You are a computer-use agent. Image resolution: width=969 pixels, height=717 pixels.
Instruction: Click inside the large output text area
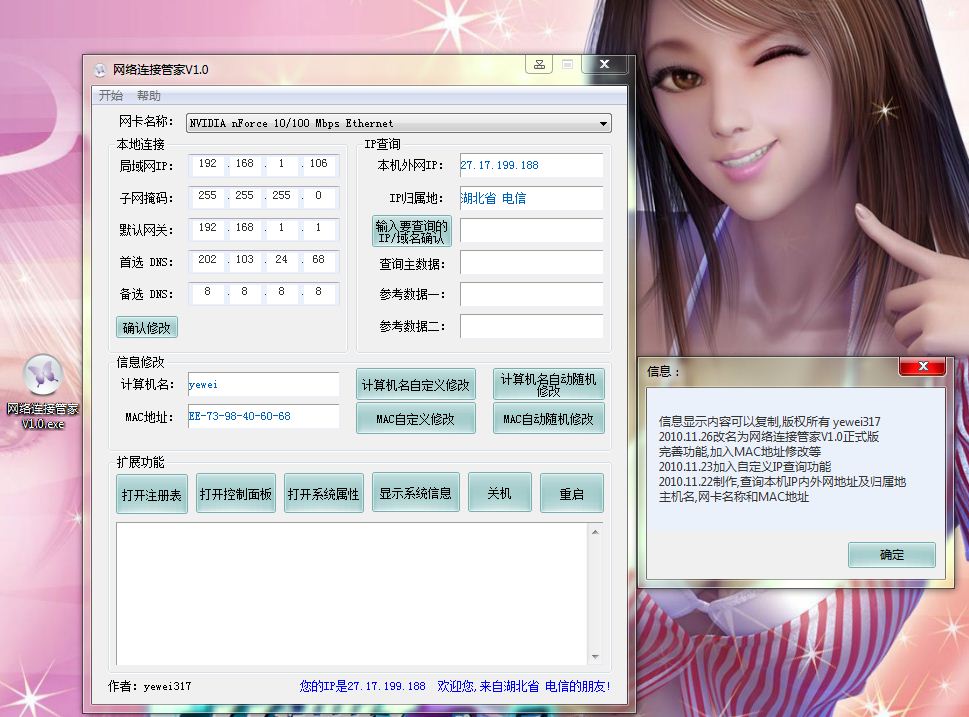tap(352, 593)
